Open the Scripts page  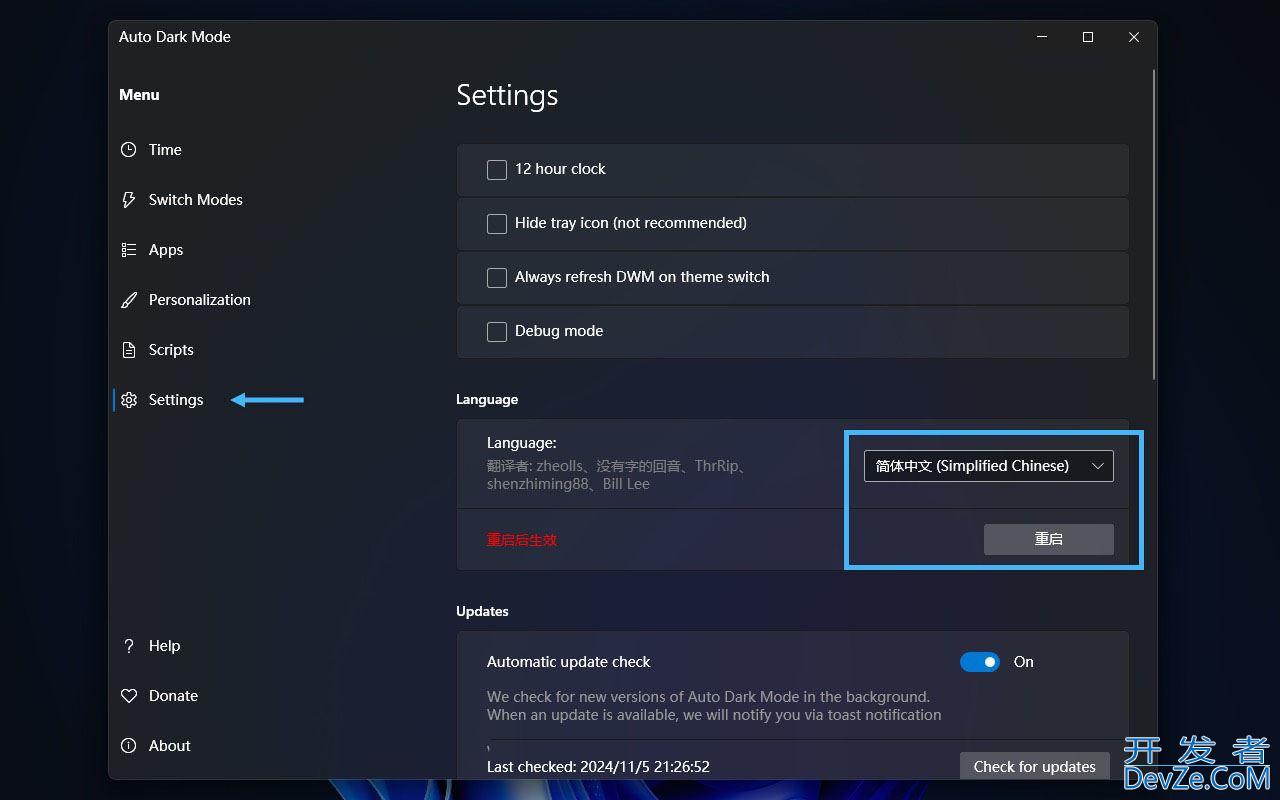[171, 350]
